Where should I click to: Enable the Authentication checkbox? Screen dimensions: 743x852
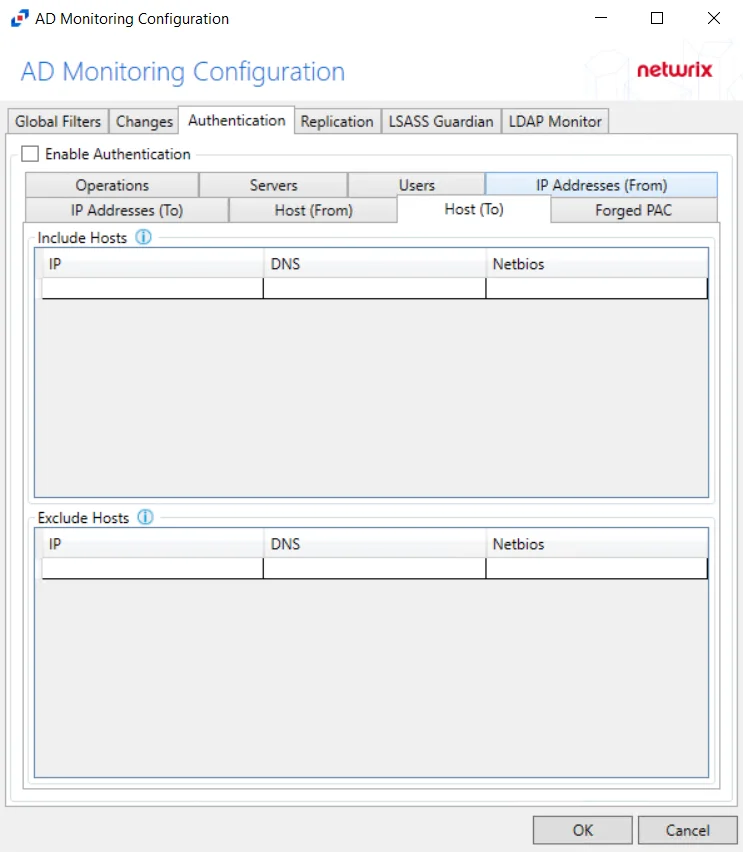tap(30, 154)
